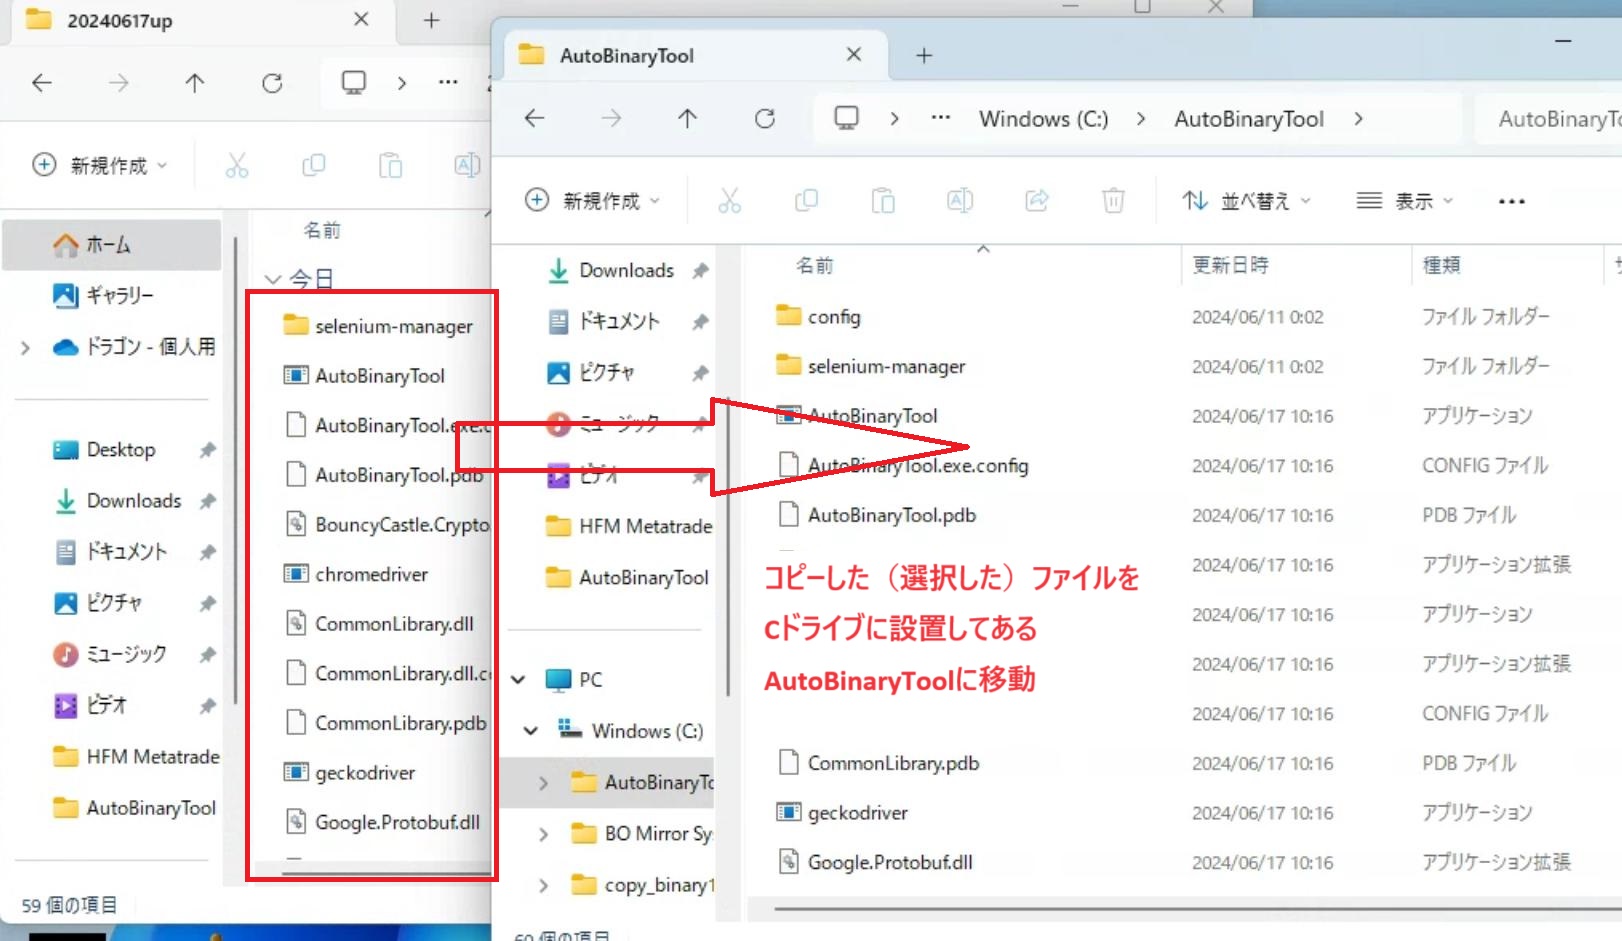1622x941 pixels.
Task: Open the 並べ替え sort dropdown
Action: [1246, 201]
